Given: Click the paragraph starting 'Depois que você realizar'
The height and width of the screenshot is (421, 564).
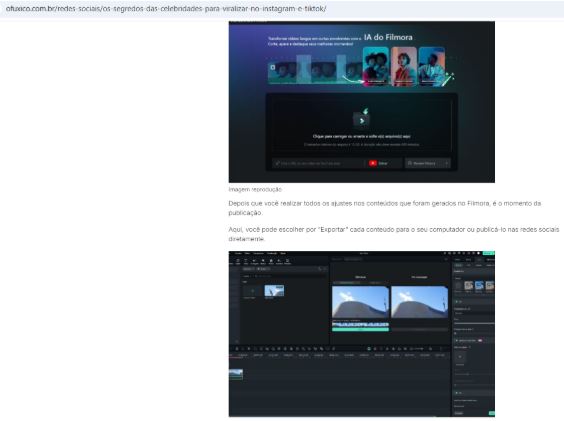Looking at the screenshot, I should pyautogui.click(x=385, y=208).
